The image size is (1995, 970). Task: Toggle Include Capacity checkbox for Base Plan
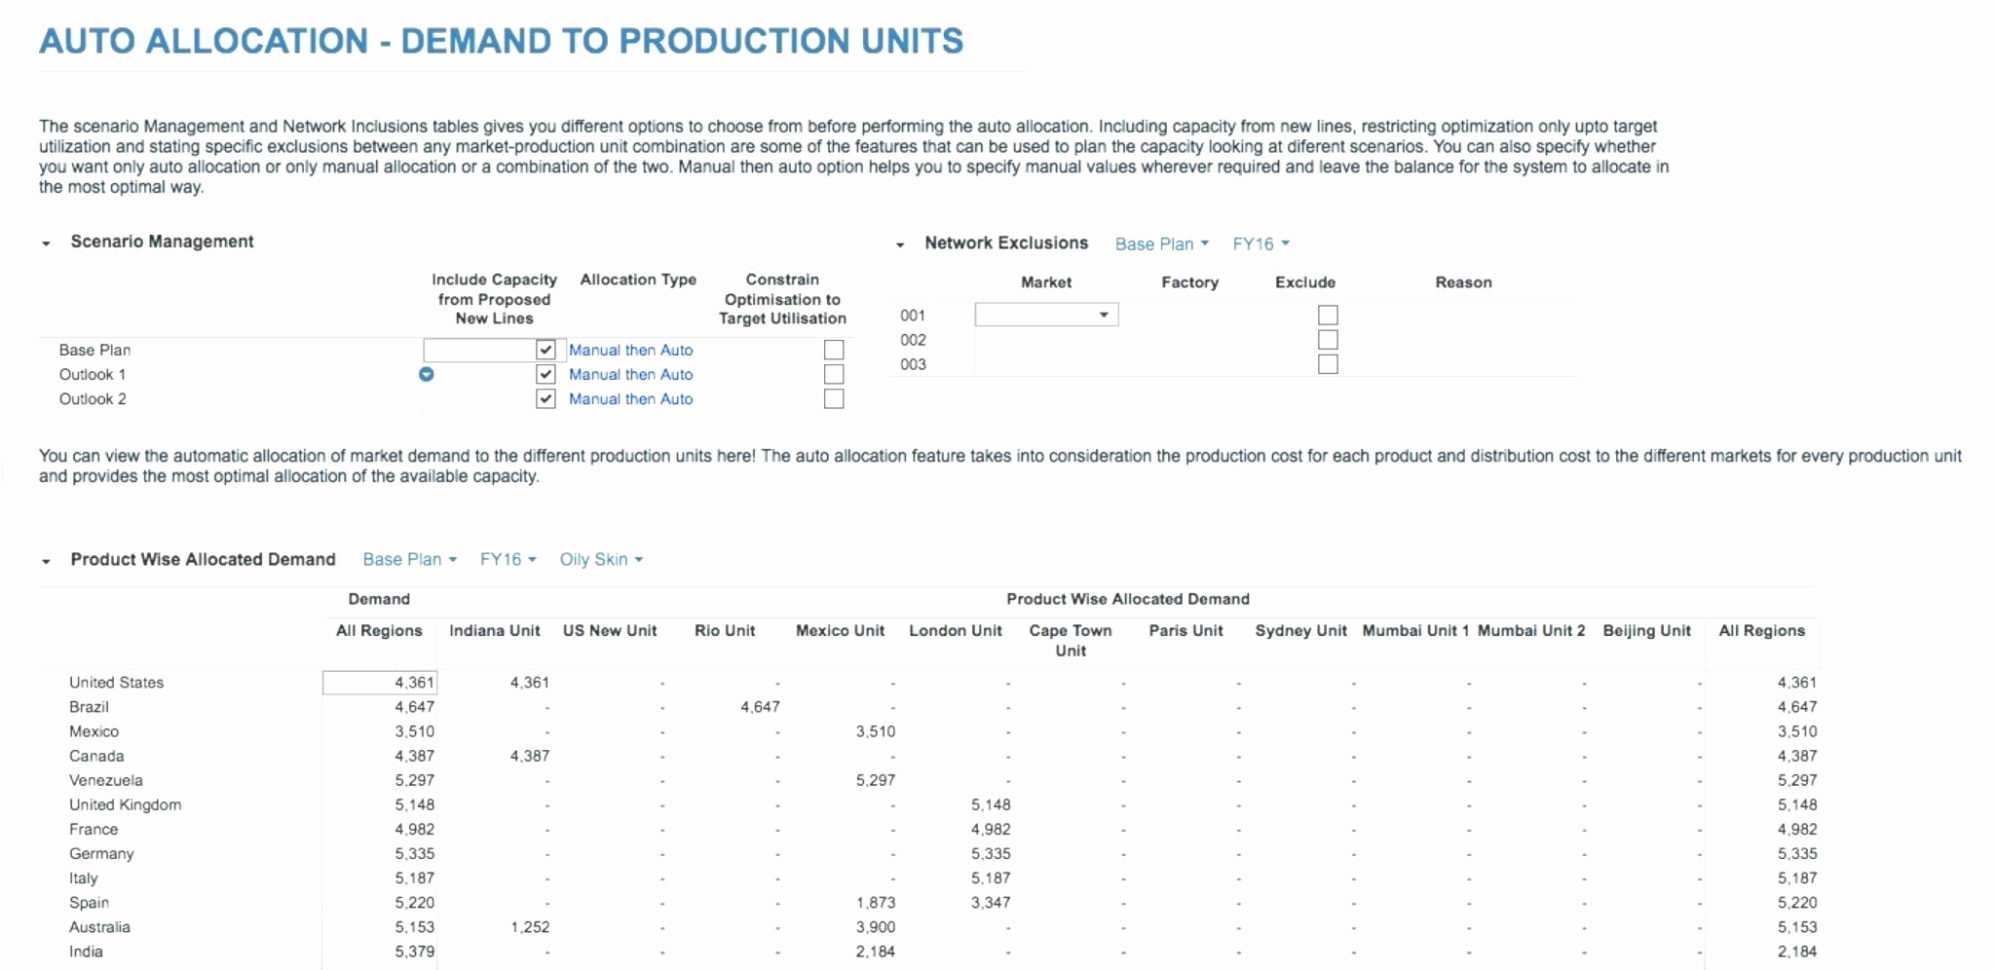tap(545, 350)
